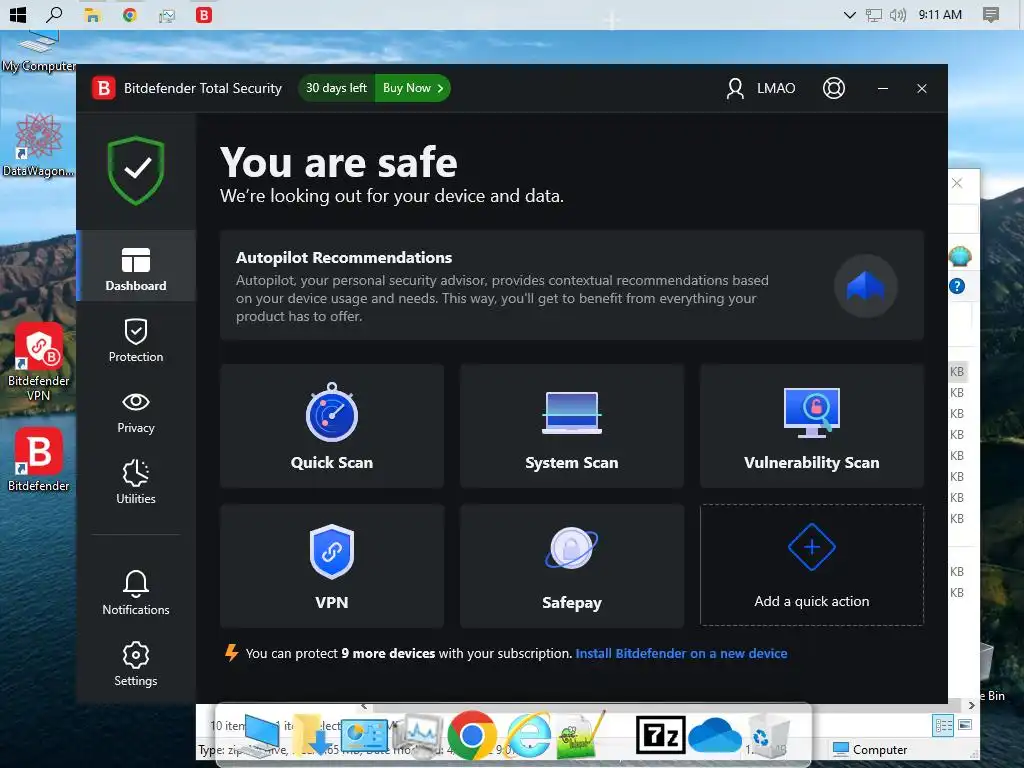Open the VPN quick action tile
The height and width of the screenshot is (768, 1024).
[x=332, y=566]
